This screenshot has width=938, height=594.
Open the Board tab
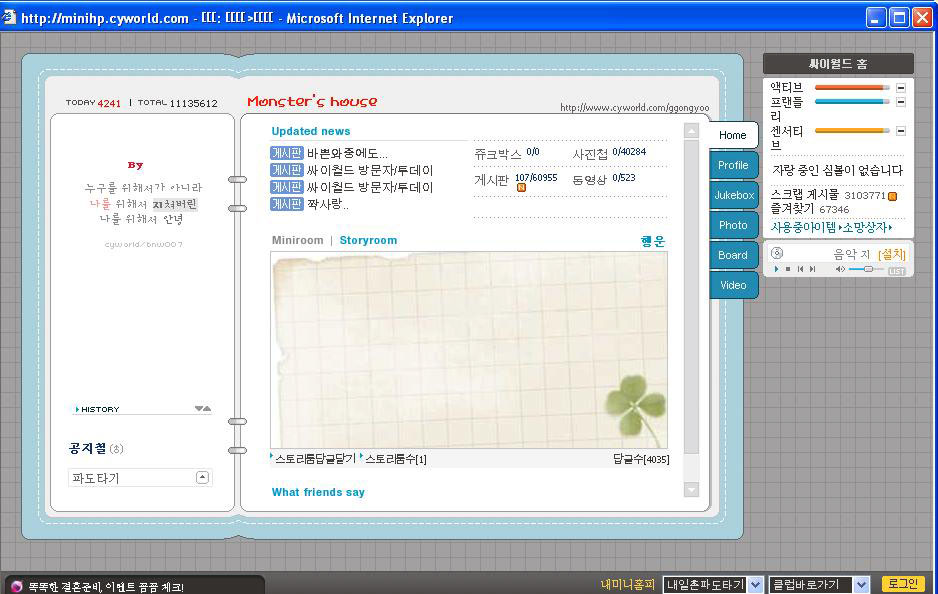[x=733, y=255]
